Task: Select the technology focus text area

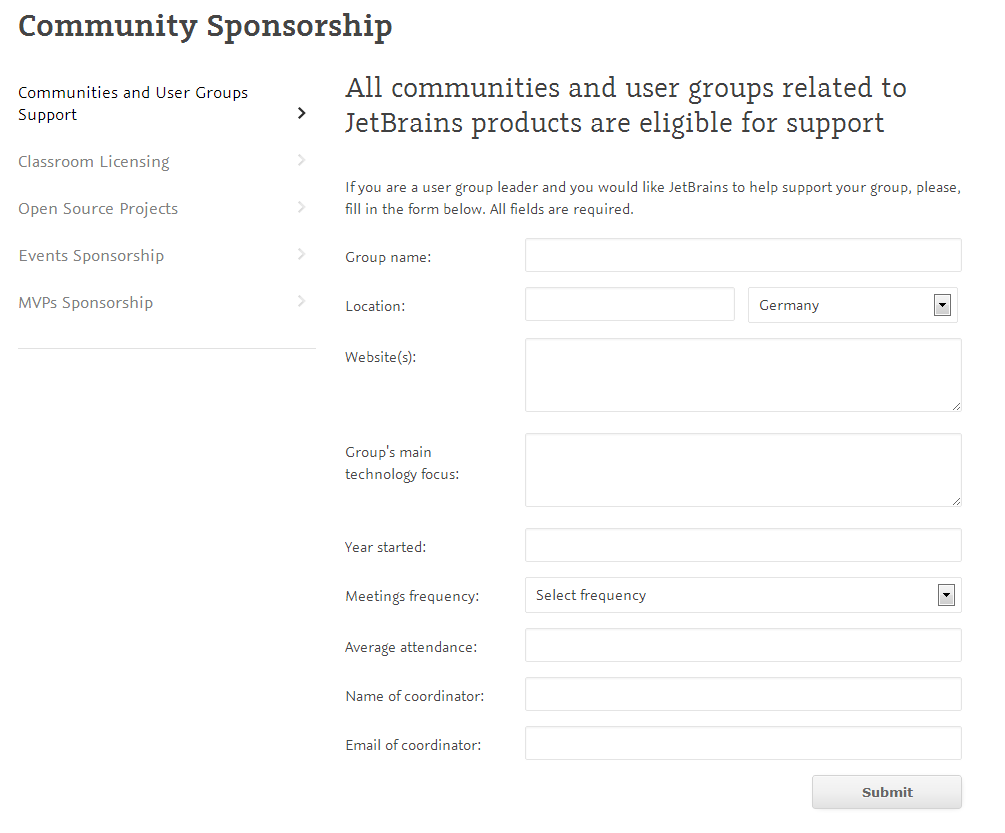Action: click(x=743, y=470)
